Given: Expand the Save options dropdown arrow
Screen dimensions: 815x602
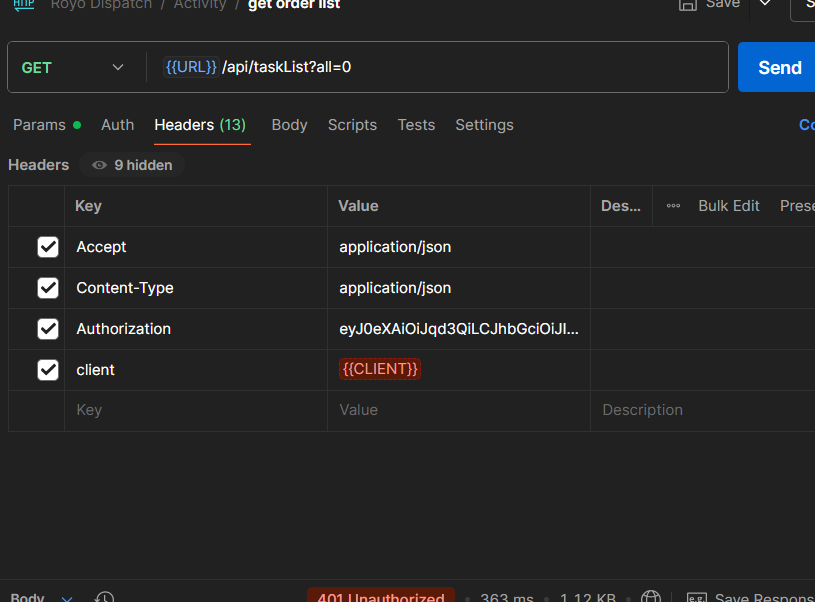Looking at the screenshot, I should [765, 4].
